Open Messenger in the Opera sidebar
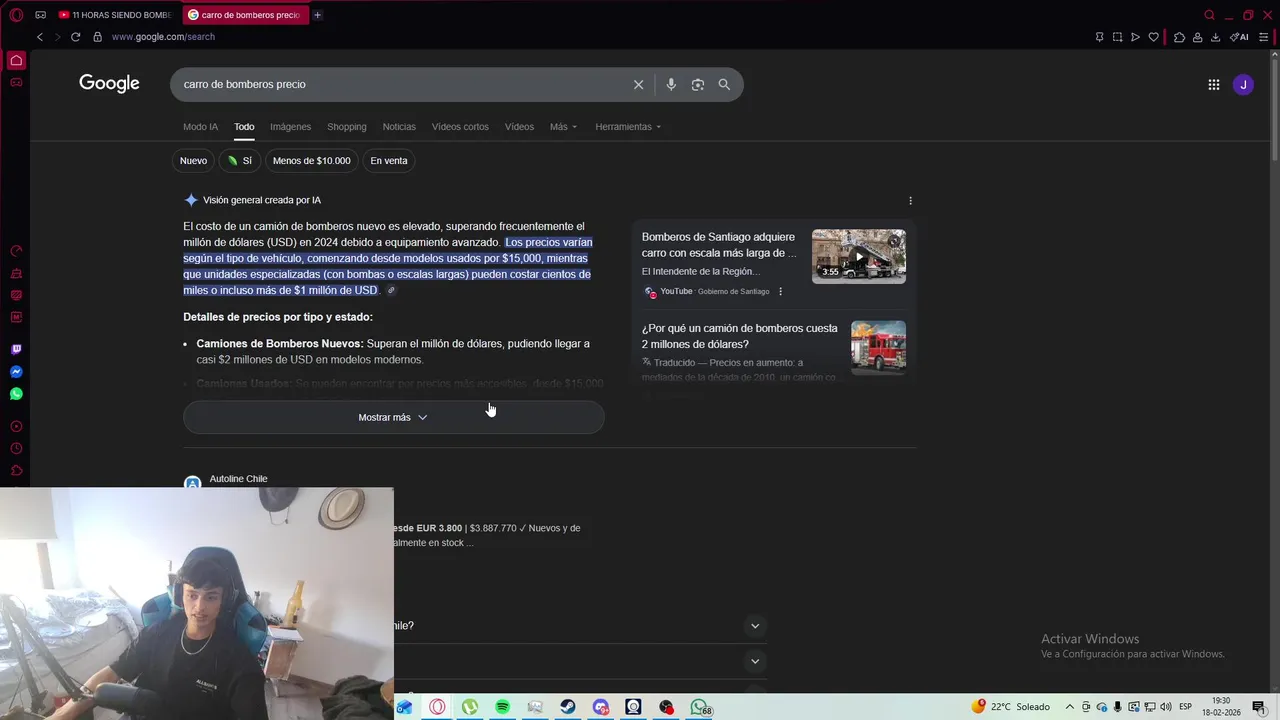Screen dimensions: 1280x720 click(x=16, y=372)
